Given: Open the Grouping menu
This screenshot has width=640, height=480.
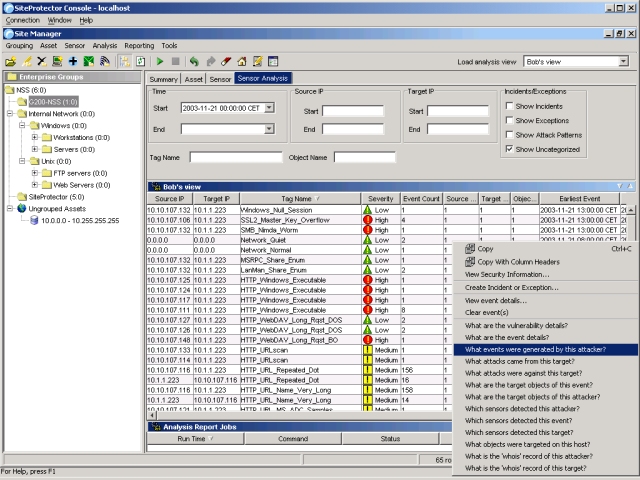Looking at the screenshot, I should click(19, 46).
